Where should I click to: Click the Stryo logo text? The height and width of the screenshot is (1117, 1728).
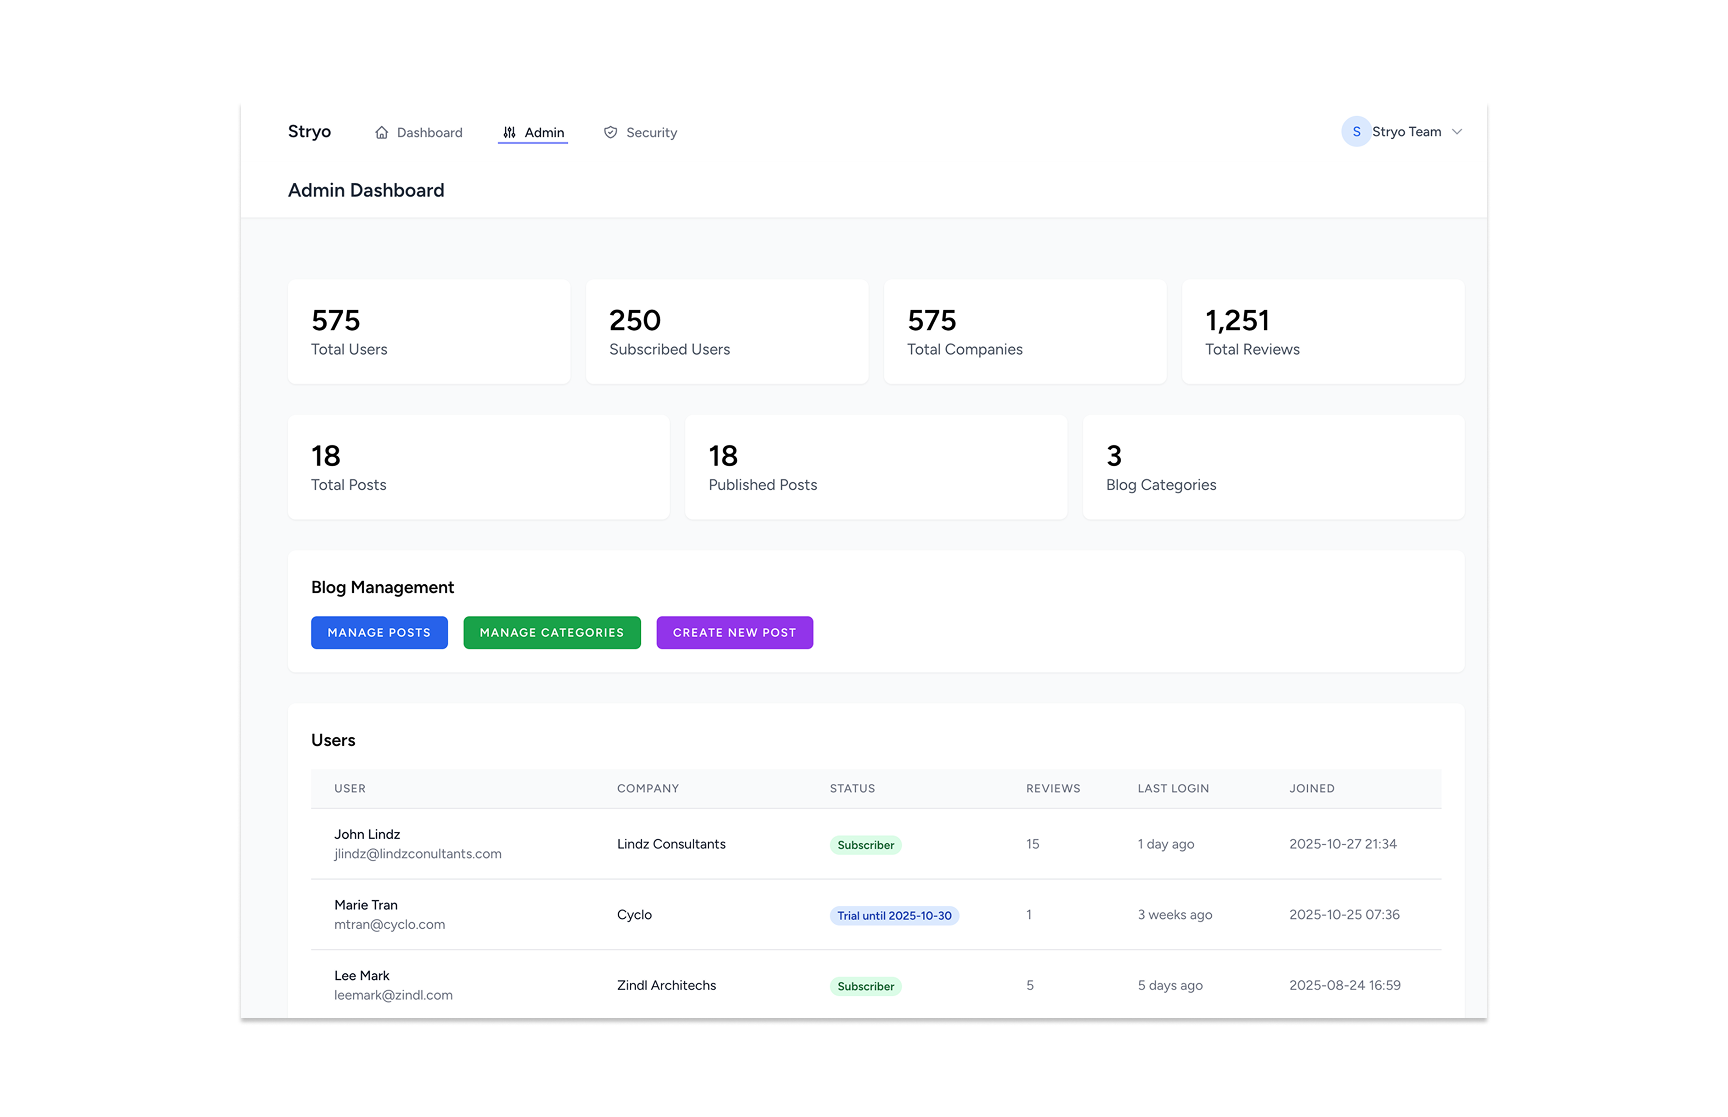pyautogui.click(x=309, y=132)
